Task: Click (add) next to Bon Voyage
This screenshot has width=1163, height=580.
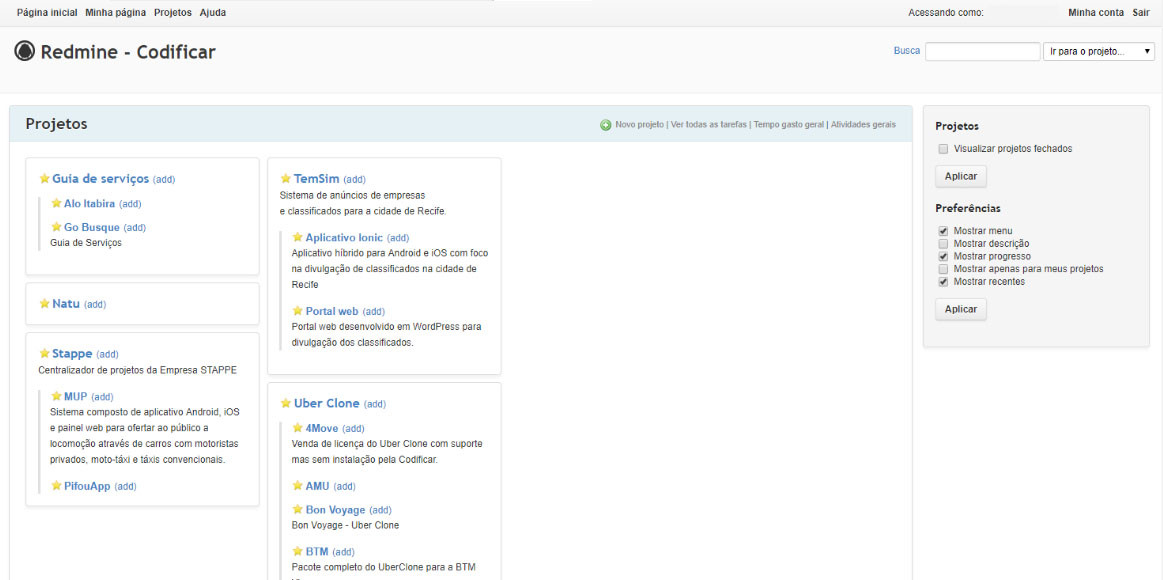Action: coord(380,510)
